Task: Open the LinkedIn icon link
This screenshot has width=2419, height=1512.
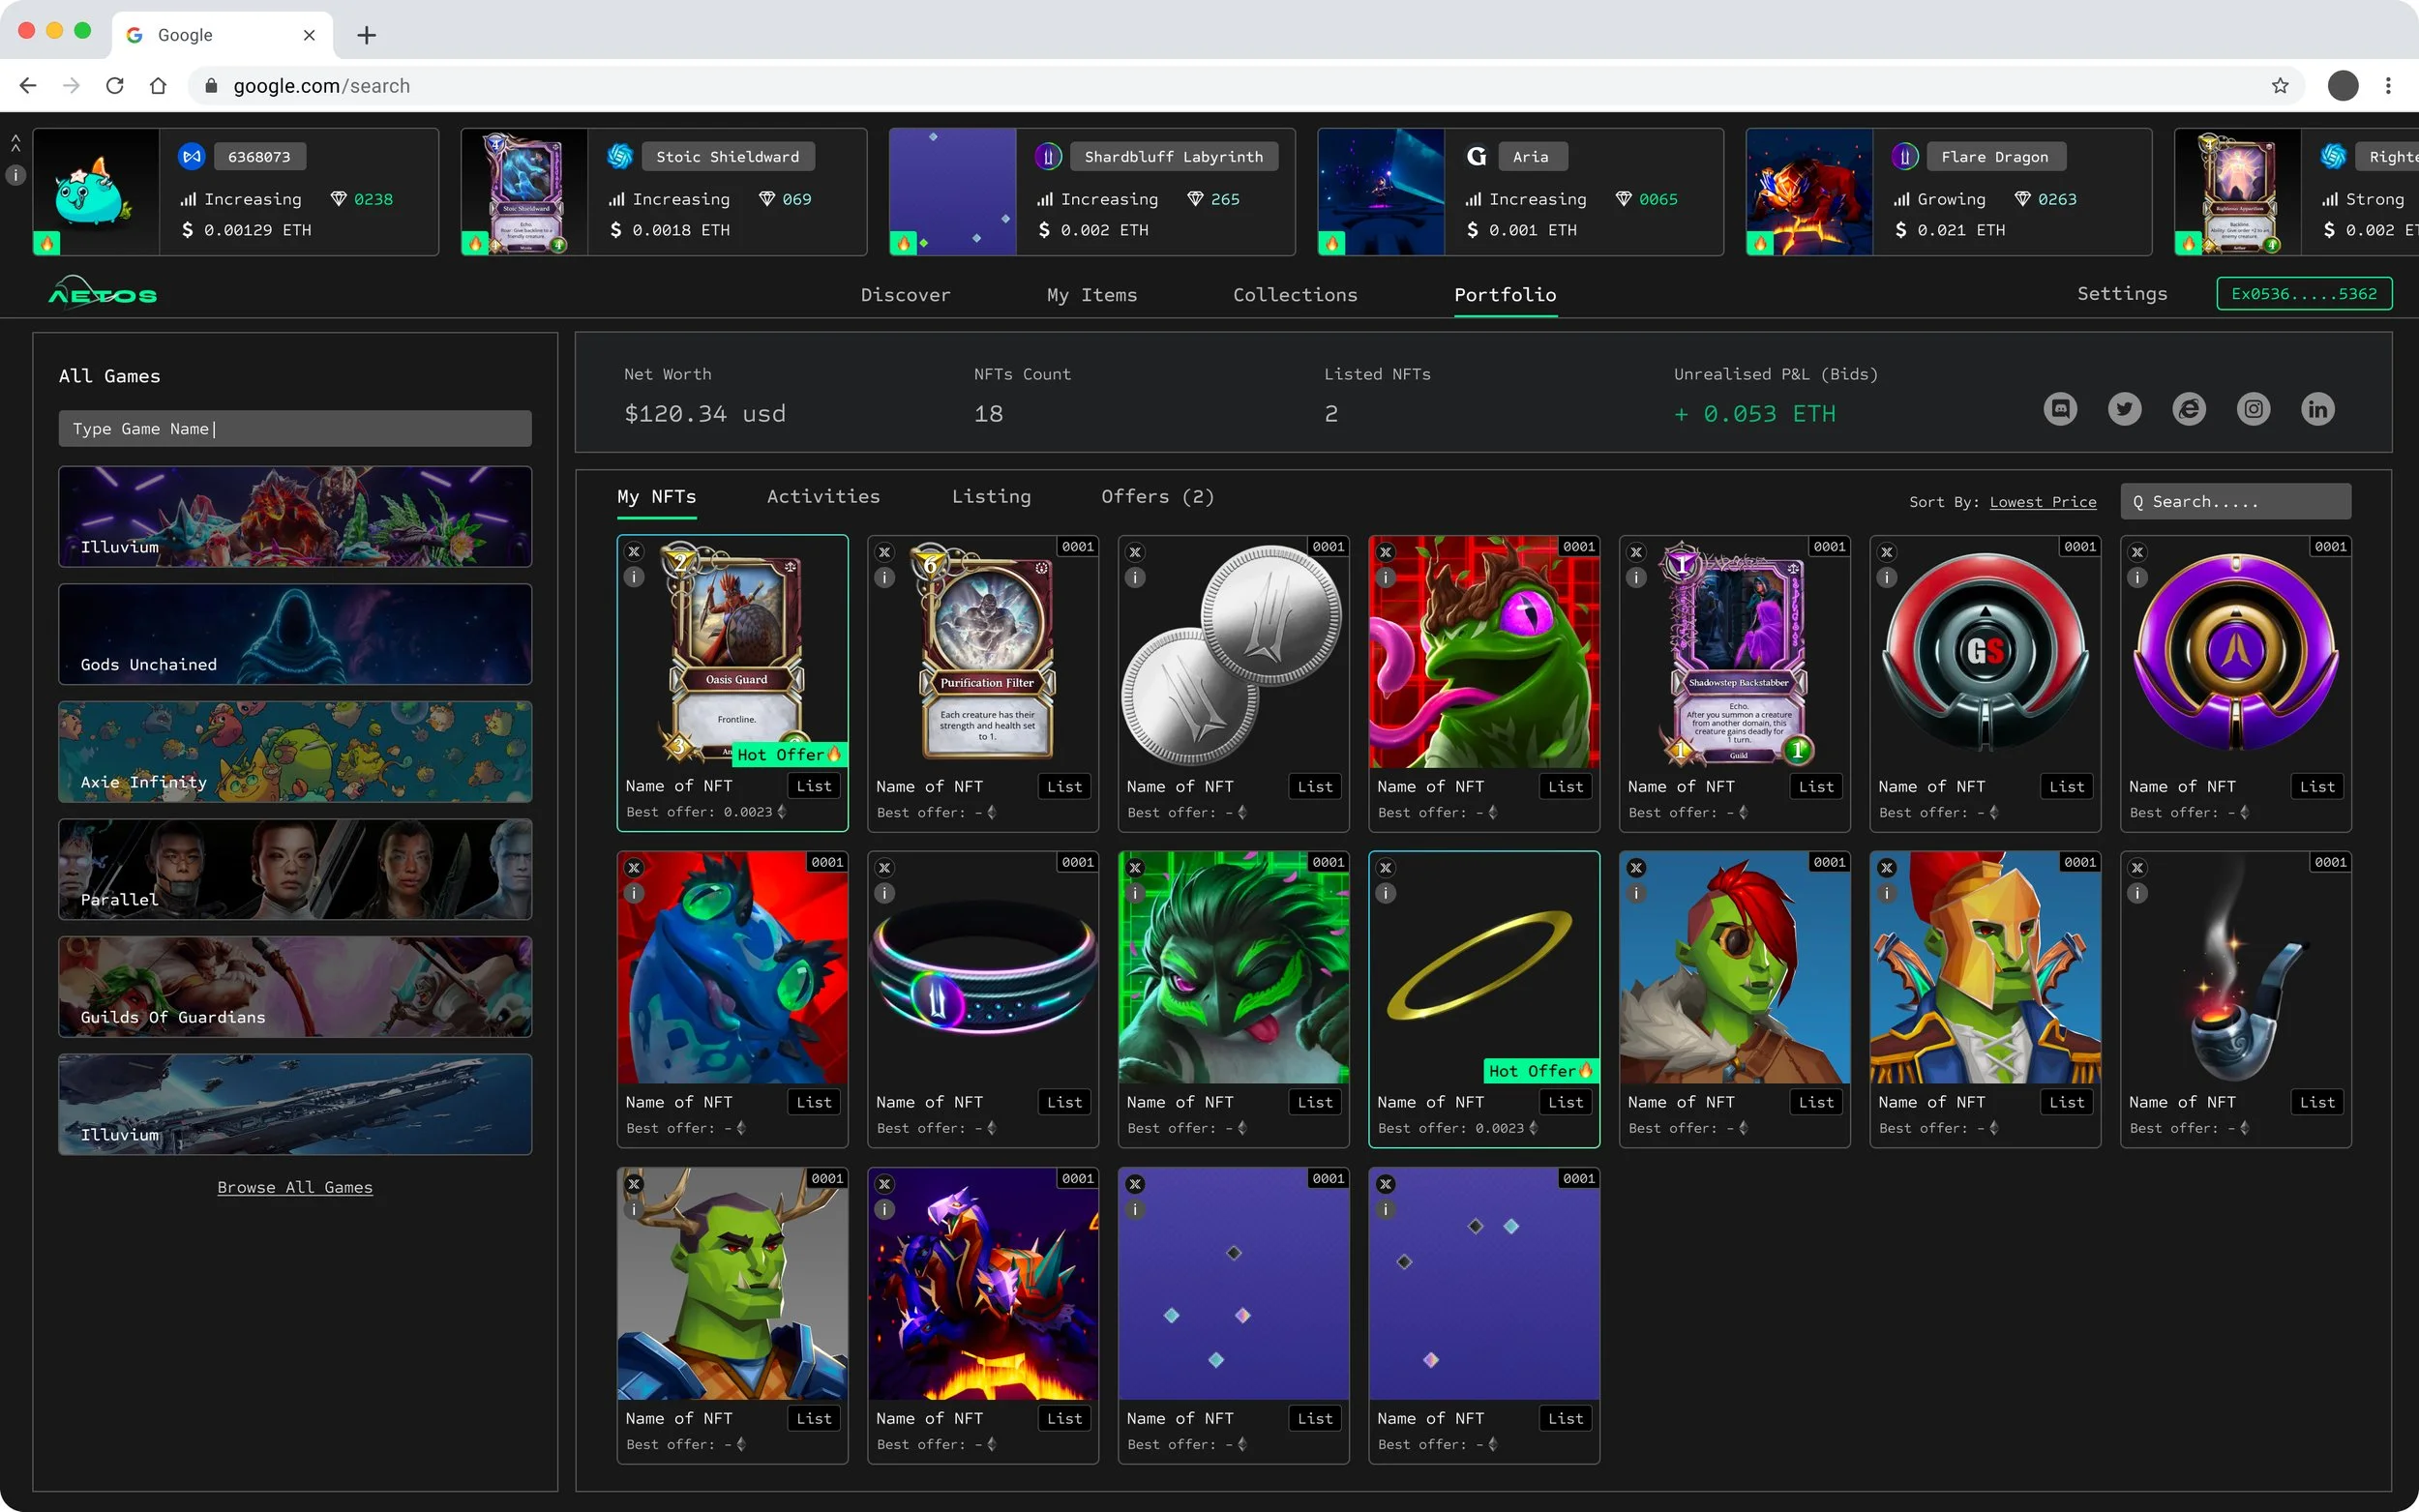Action: pyautogui.click(x=2317, y=409)
